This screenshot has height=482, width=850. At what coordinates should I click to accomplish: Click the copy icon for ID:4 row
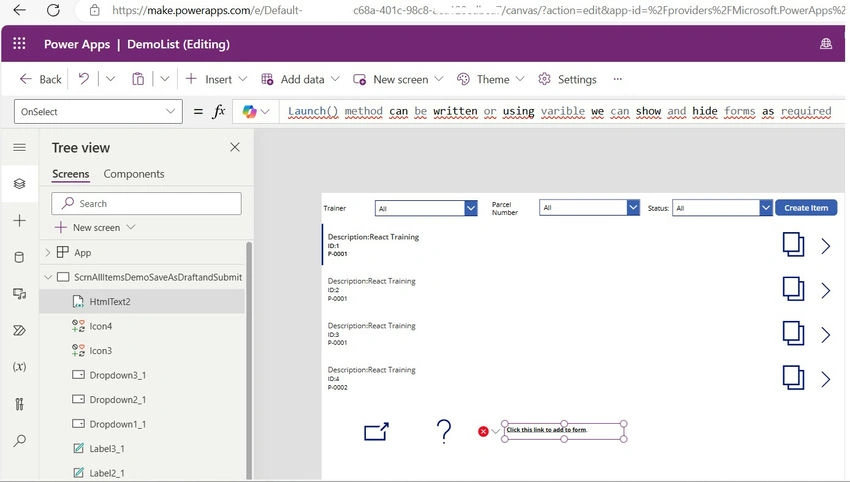click(x=793, y=377)
